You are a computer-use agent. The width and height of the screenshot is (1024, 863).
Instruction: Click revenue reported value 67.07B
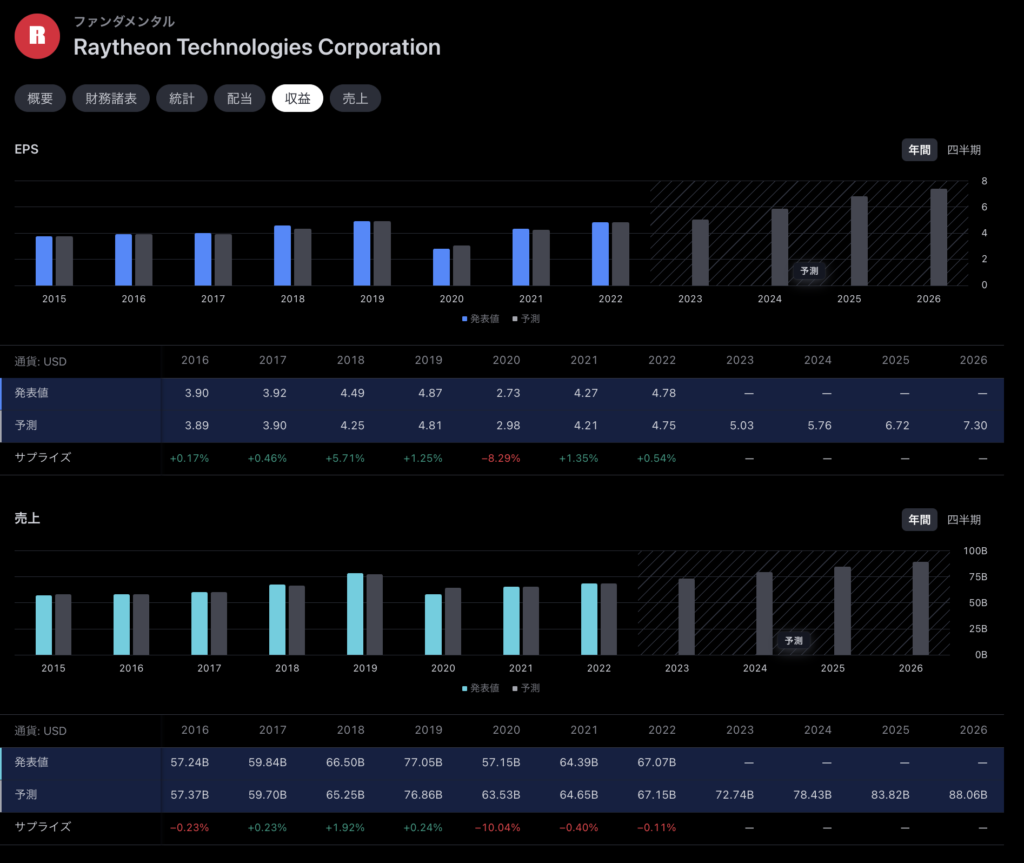pos(656,762)
